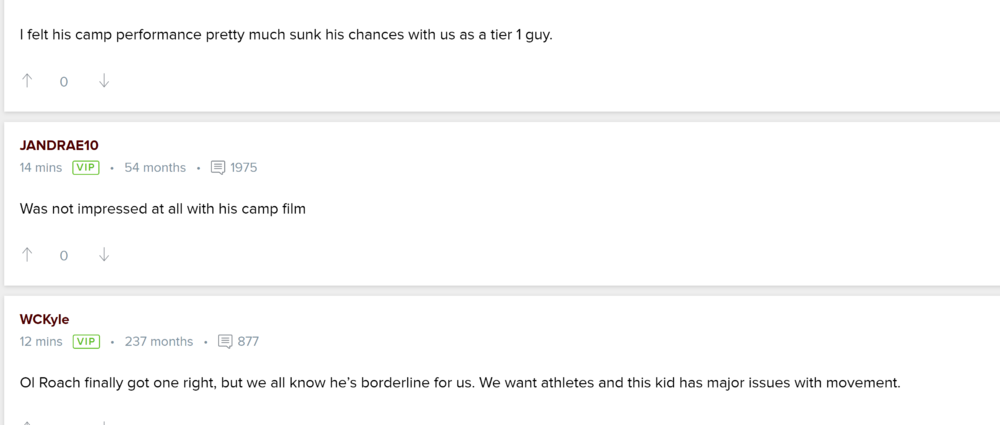Image resolution: width=1000 pixels, height=425 pixels.
Task: Click the 14 mins timestamp
Action: (x=41, y=168)
